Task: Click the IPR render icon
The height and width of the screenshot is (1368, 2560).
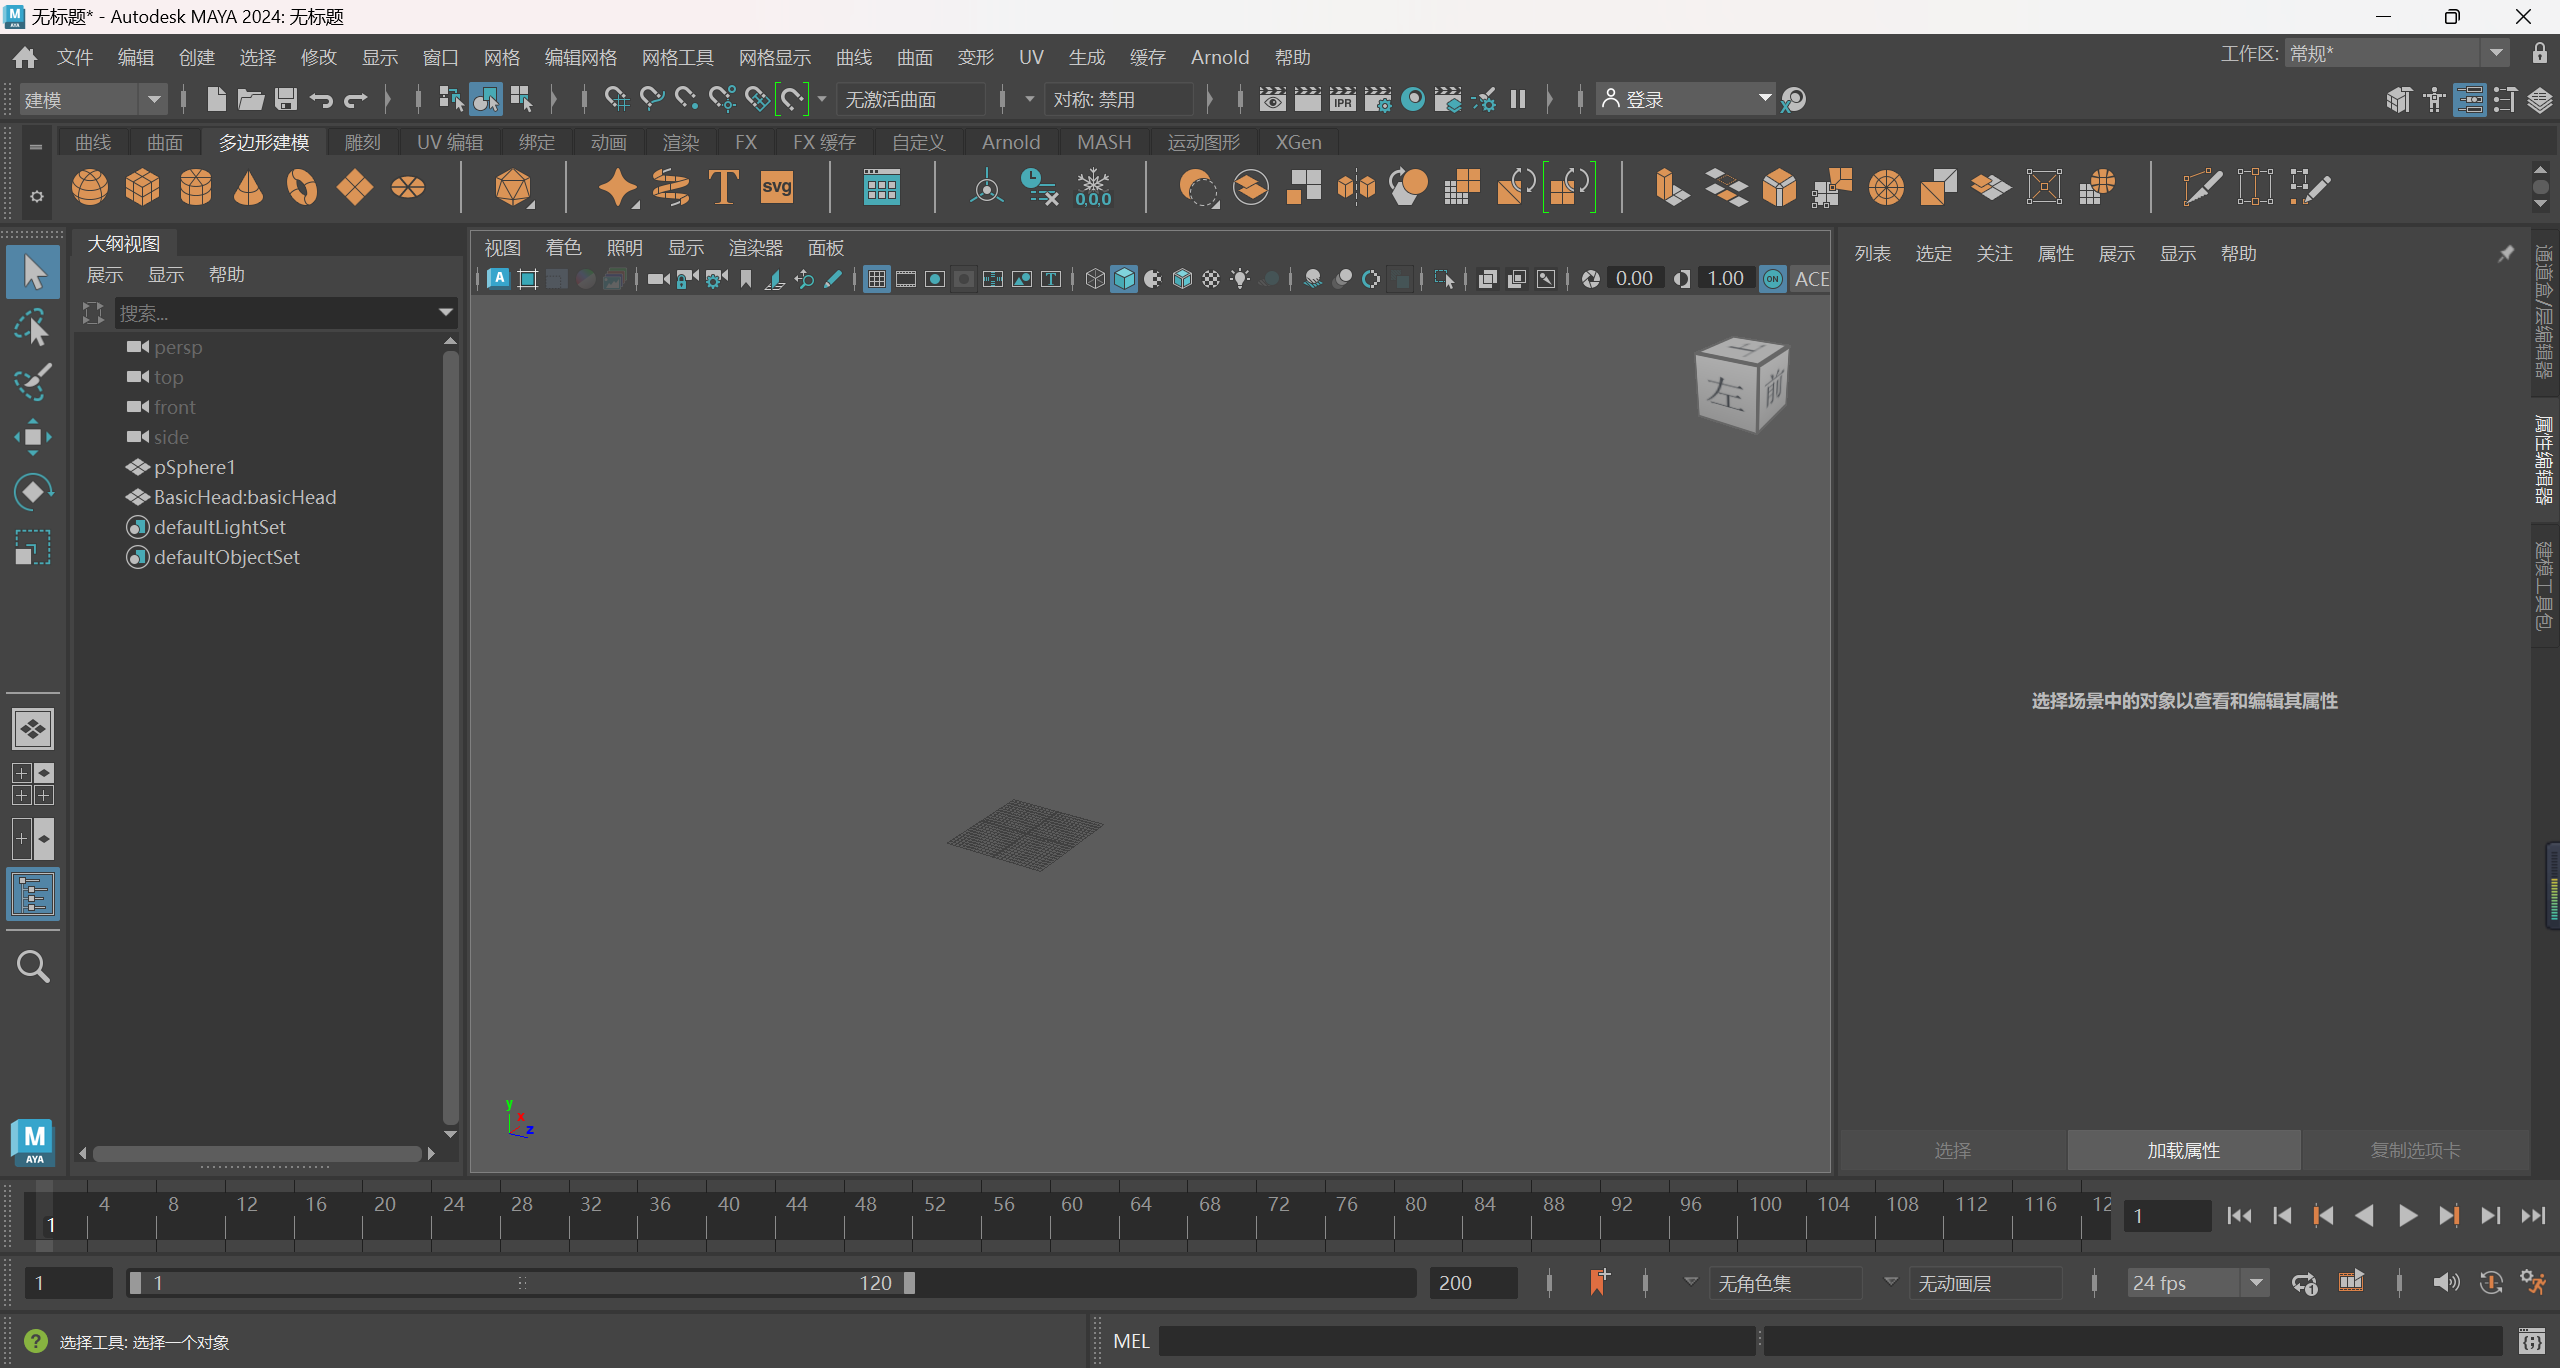Action: (1342, 99)
